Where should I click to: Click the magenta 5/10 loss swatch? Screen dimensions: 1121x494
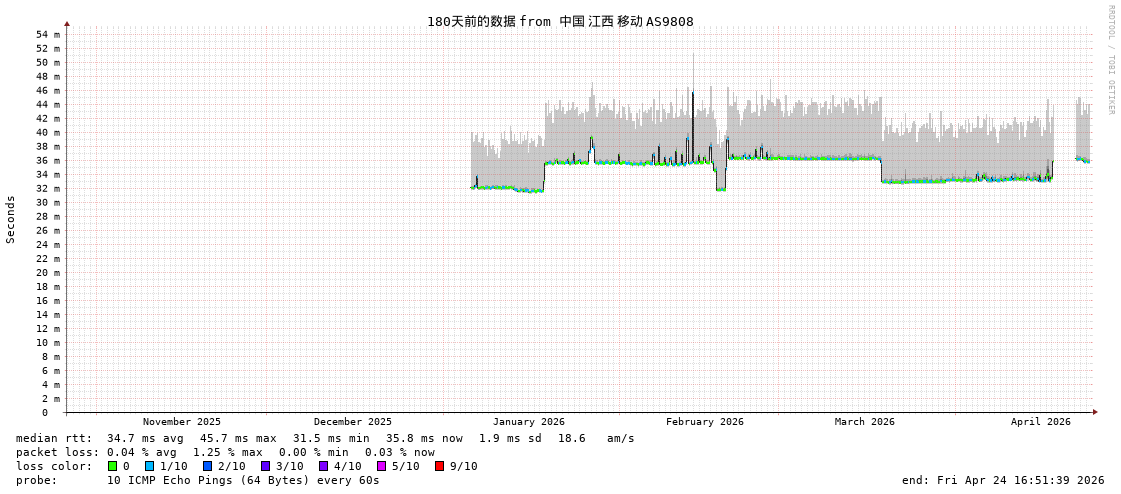[x=381, y=466]
